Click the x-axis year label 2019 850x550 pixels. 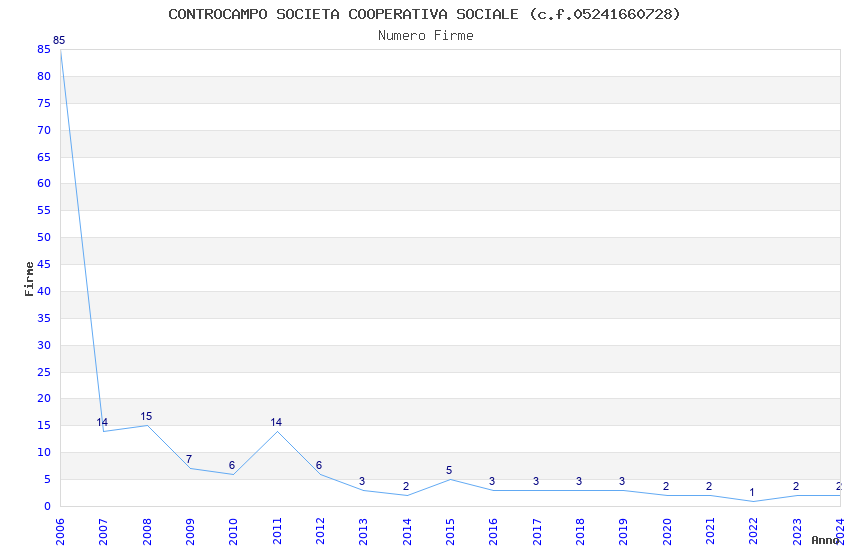coord(623,532)
